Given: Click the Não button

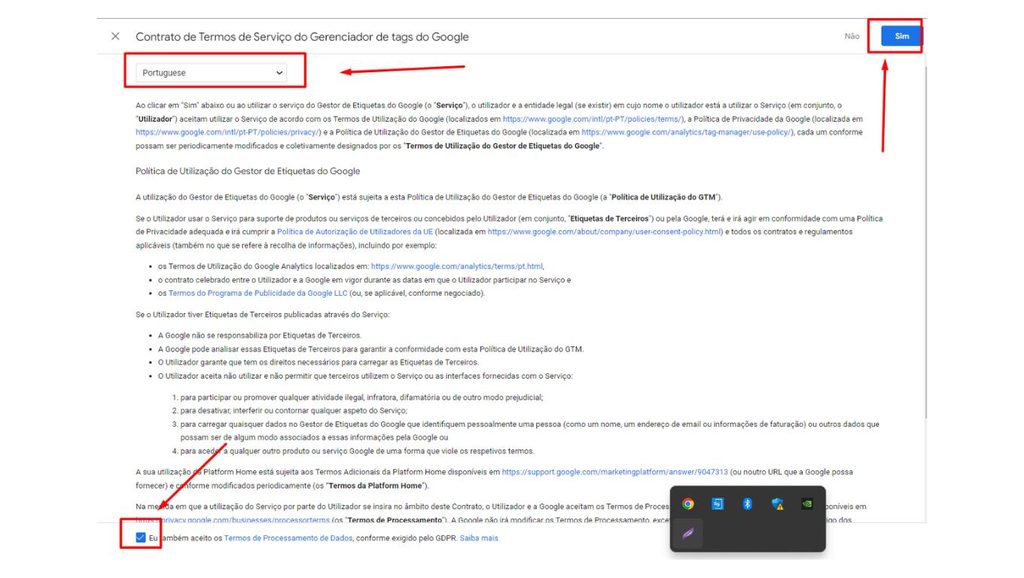Looking at the screenshot, I should click(852, 37).
